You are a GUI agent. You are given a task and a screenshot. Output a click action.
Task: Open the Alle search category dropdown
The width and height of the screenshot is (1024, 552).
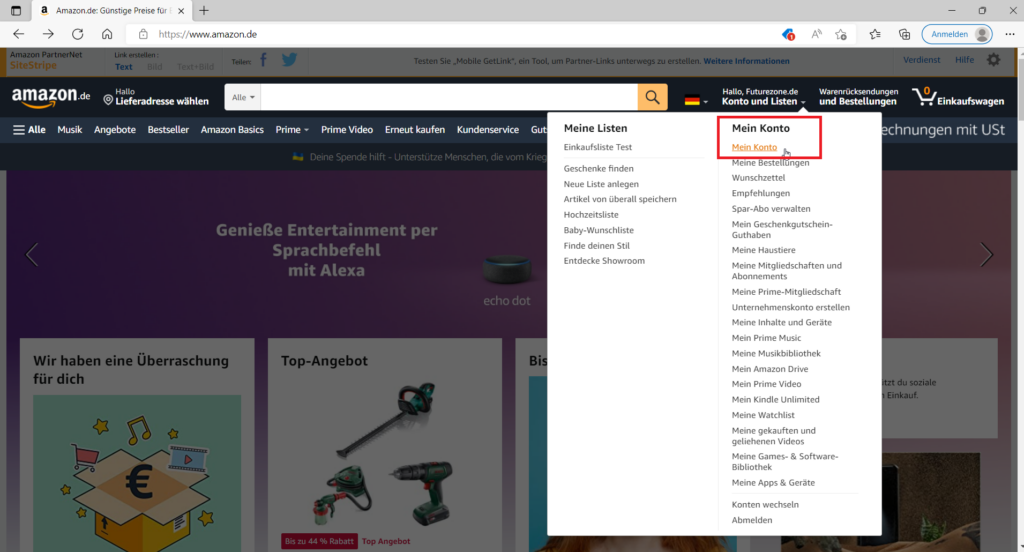point(243,97)
